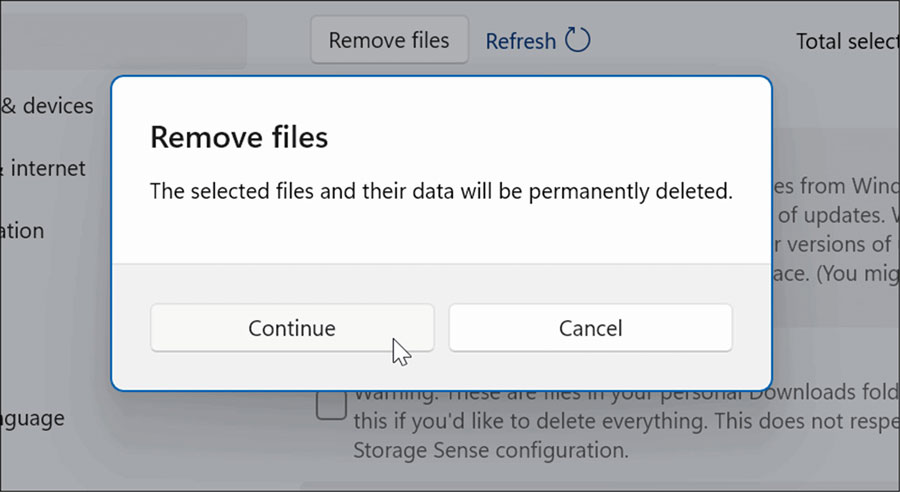Viewport: 900px width, 492px height.
Task: Click the dimmed Remove files button behind dialog
Action: (389, 40)
